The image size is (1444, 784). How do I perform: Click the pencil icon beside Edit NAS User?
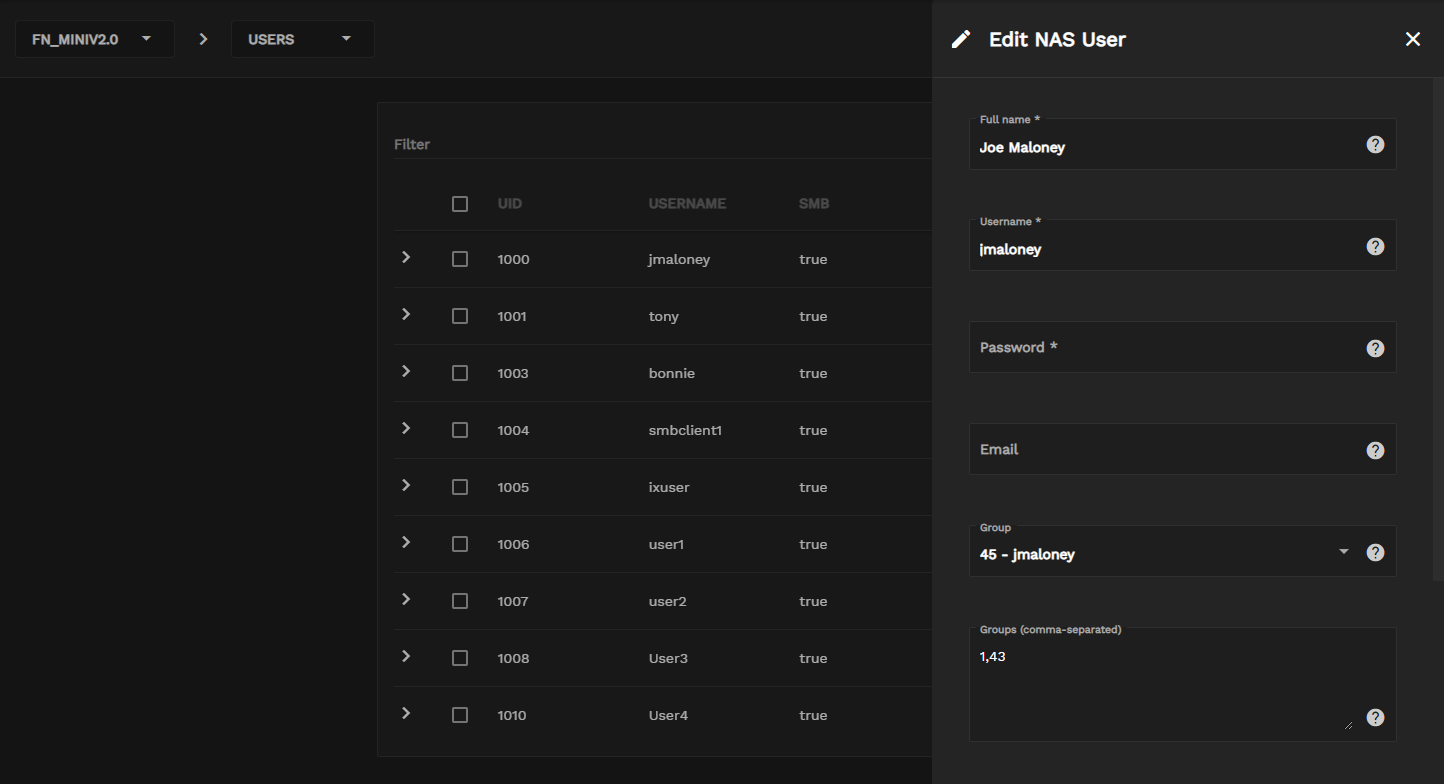coord(961,39)
